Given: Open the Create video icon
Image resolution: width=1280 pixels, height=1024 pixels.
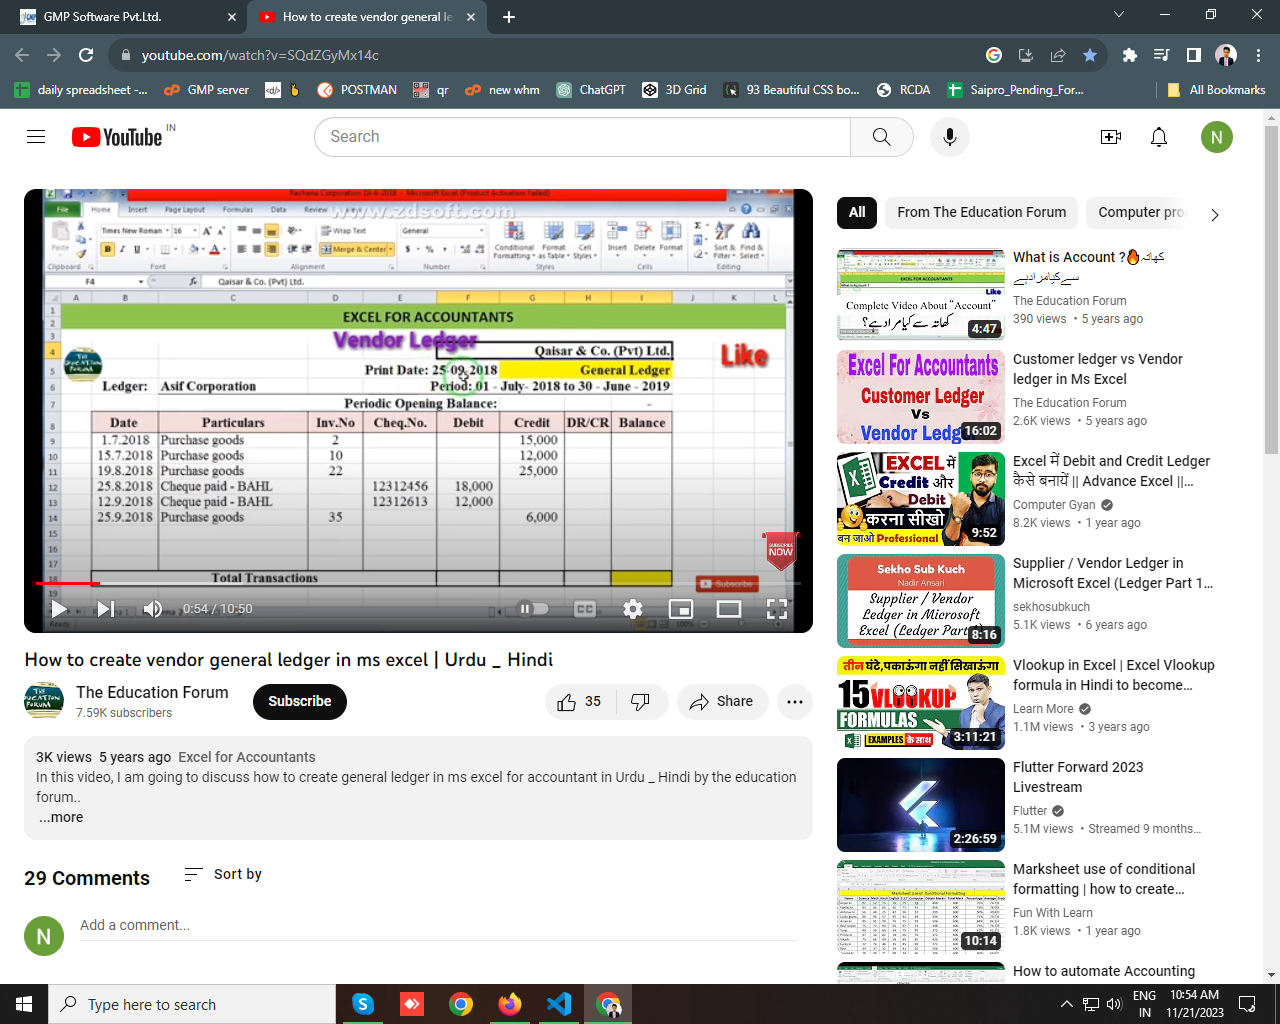Looking at the screenshot, I should tap(1110, 137).
